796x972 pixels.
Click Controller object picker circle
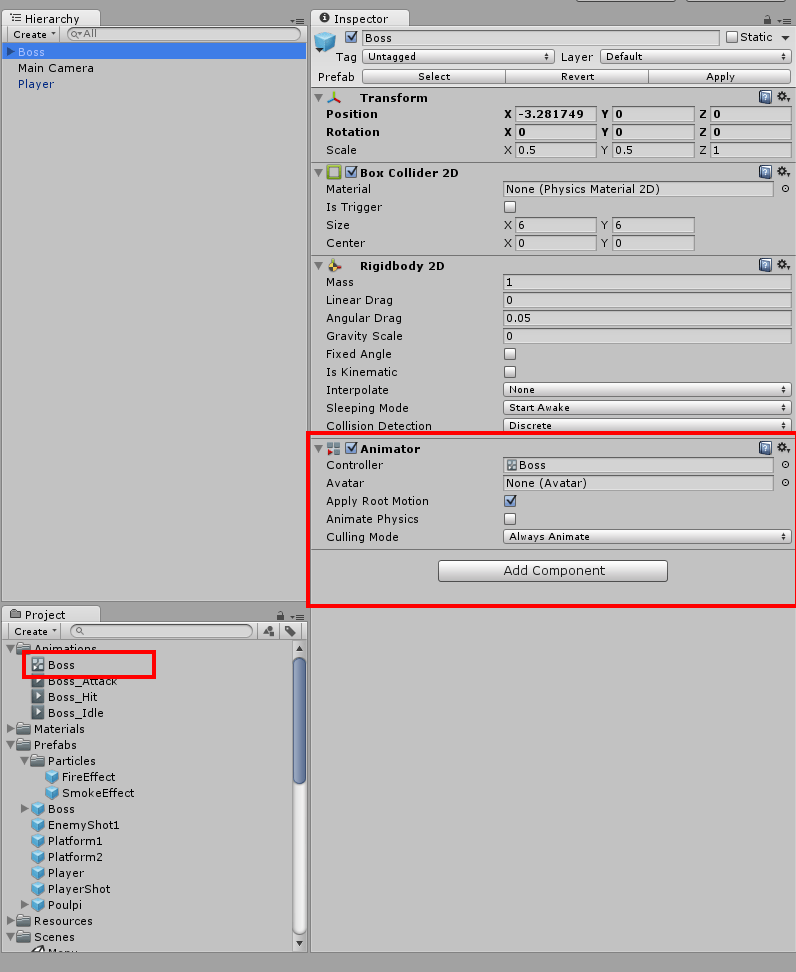785,465
